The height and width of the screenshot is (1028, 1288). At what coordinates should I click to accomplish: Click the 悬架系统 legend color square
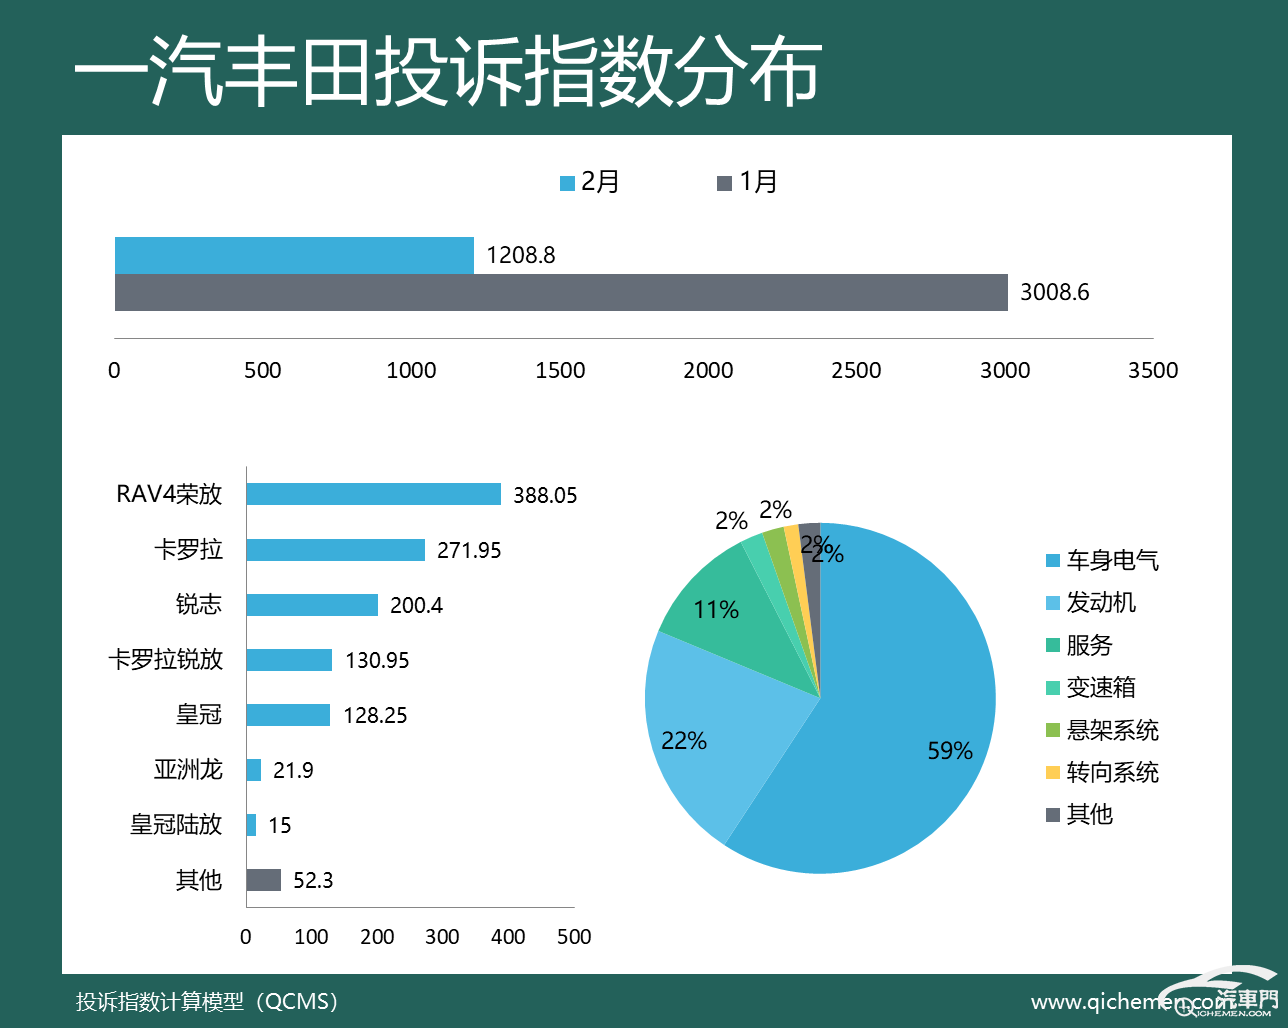tap(1052, 730)
